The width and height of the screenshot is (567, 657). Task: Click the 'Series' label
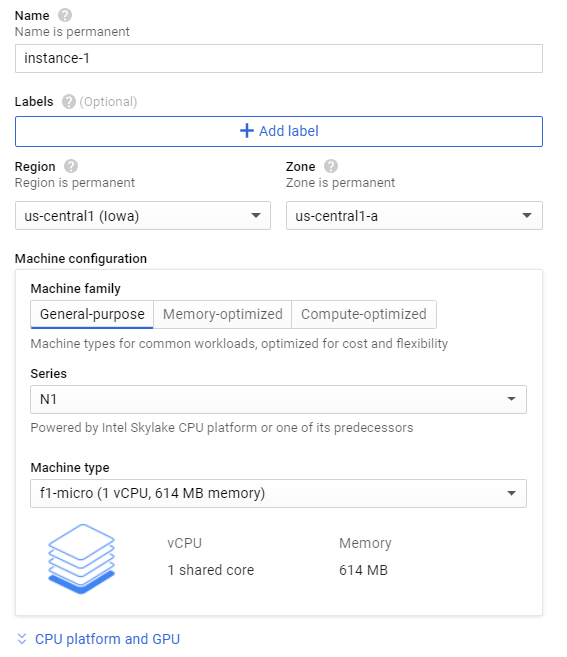49,374
